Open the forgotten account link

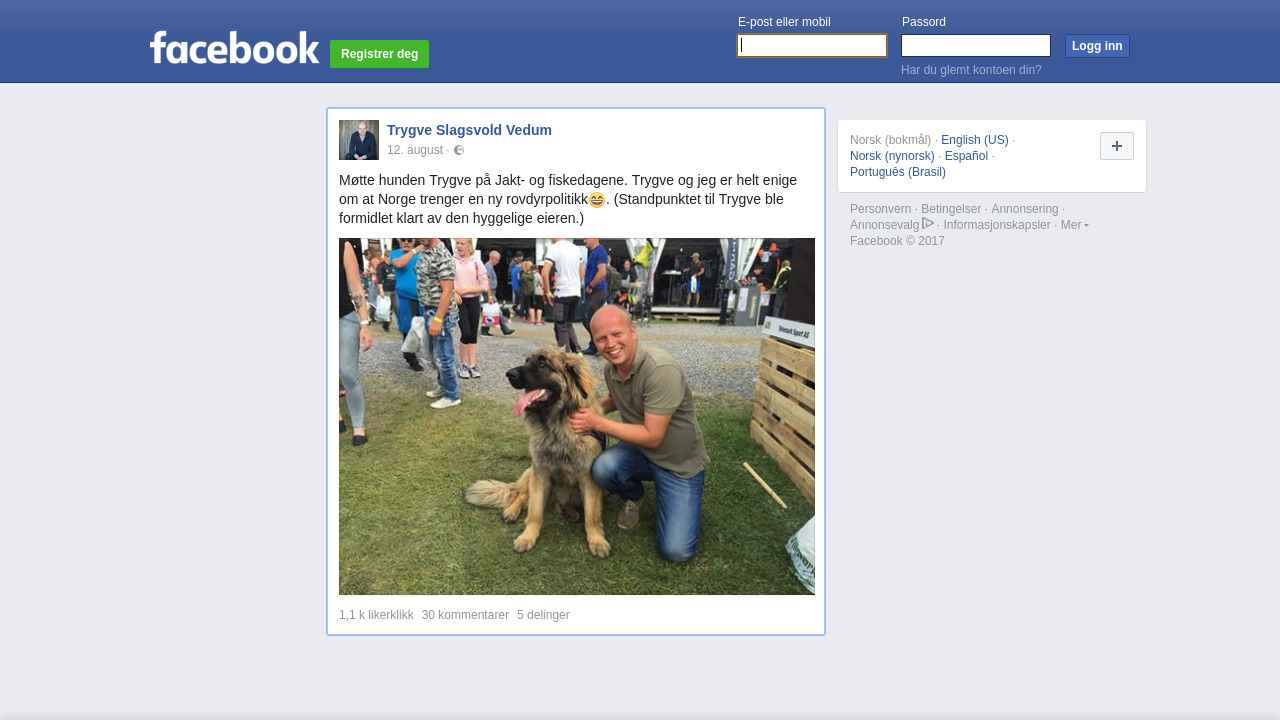click(x=971, y=70)
